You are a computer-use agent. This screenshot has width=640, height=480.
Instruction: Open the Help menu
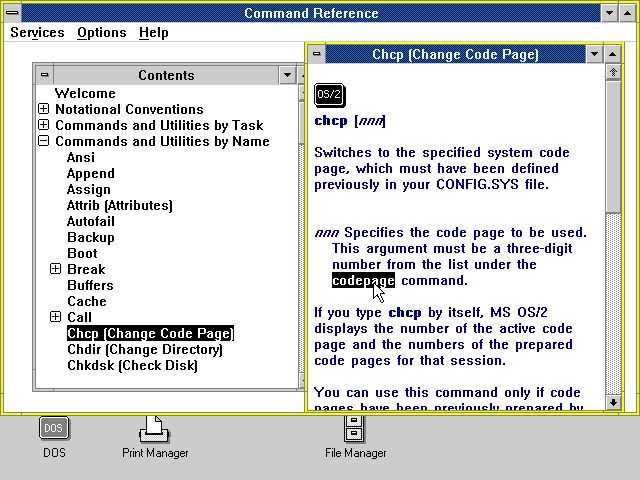(153, 33)
